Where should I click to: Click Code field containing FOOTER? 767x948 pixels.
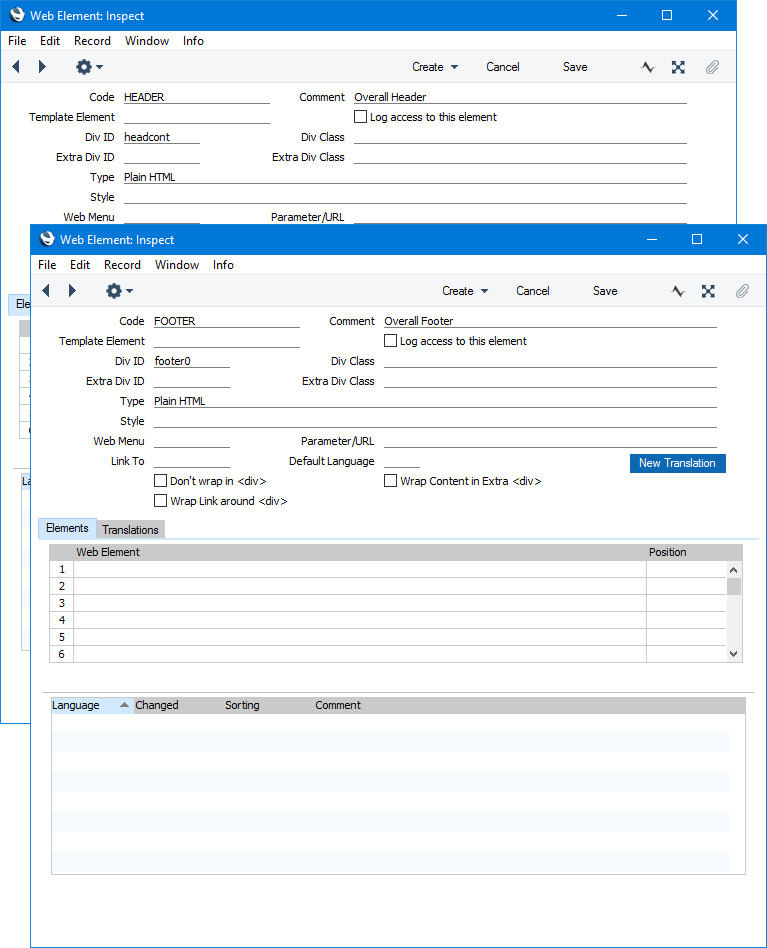(227, 321)
